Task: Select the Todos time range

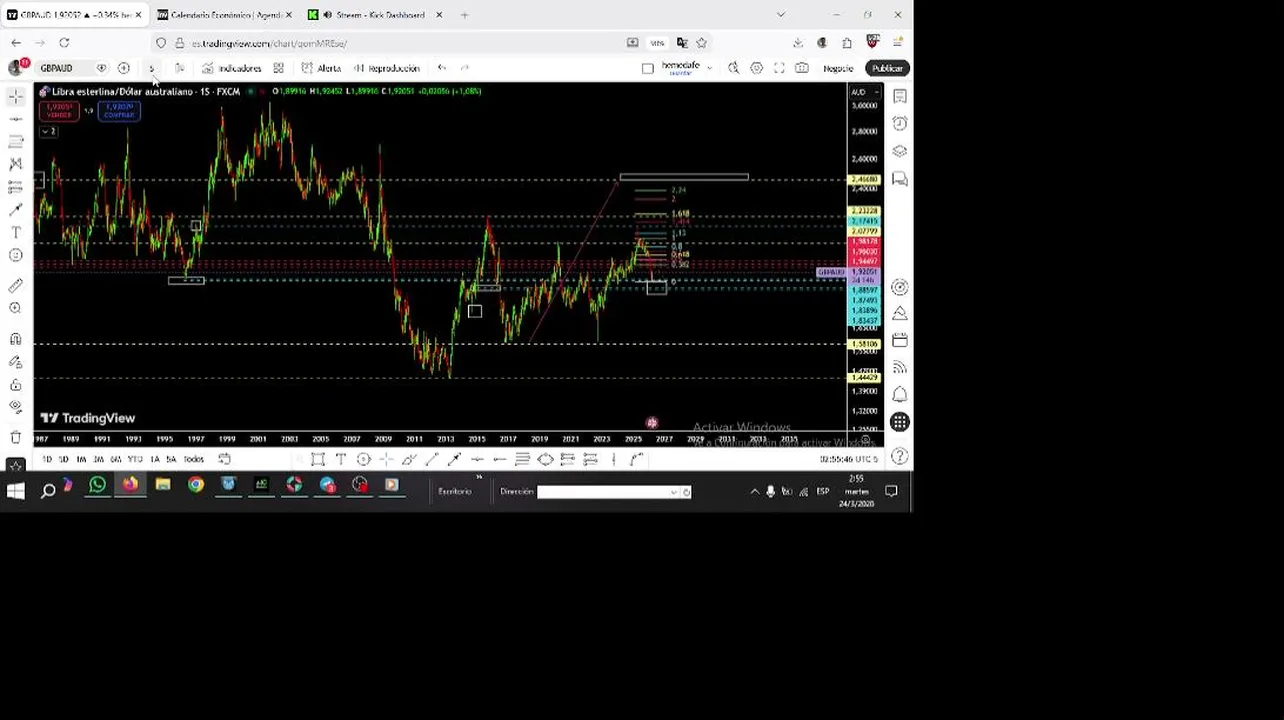Action: pos(194,459)
